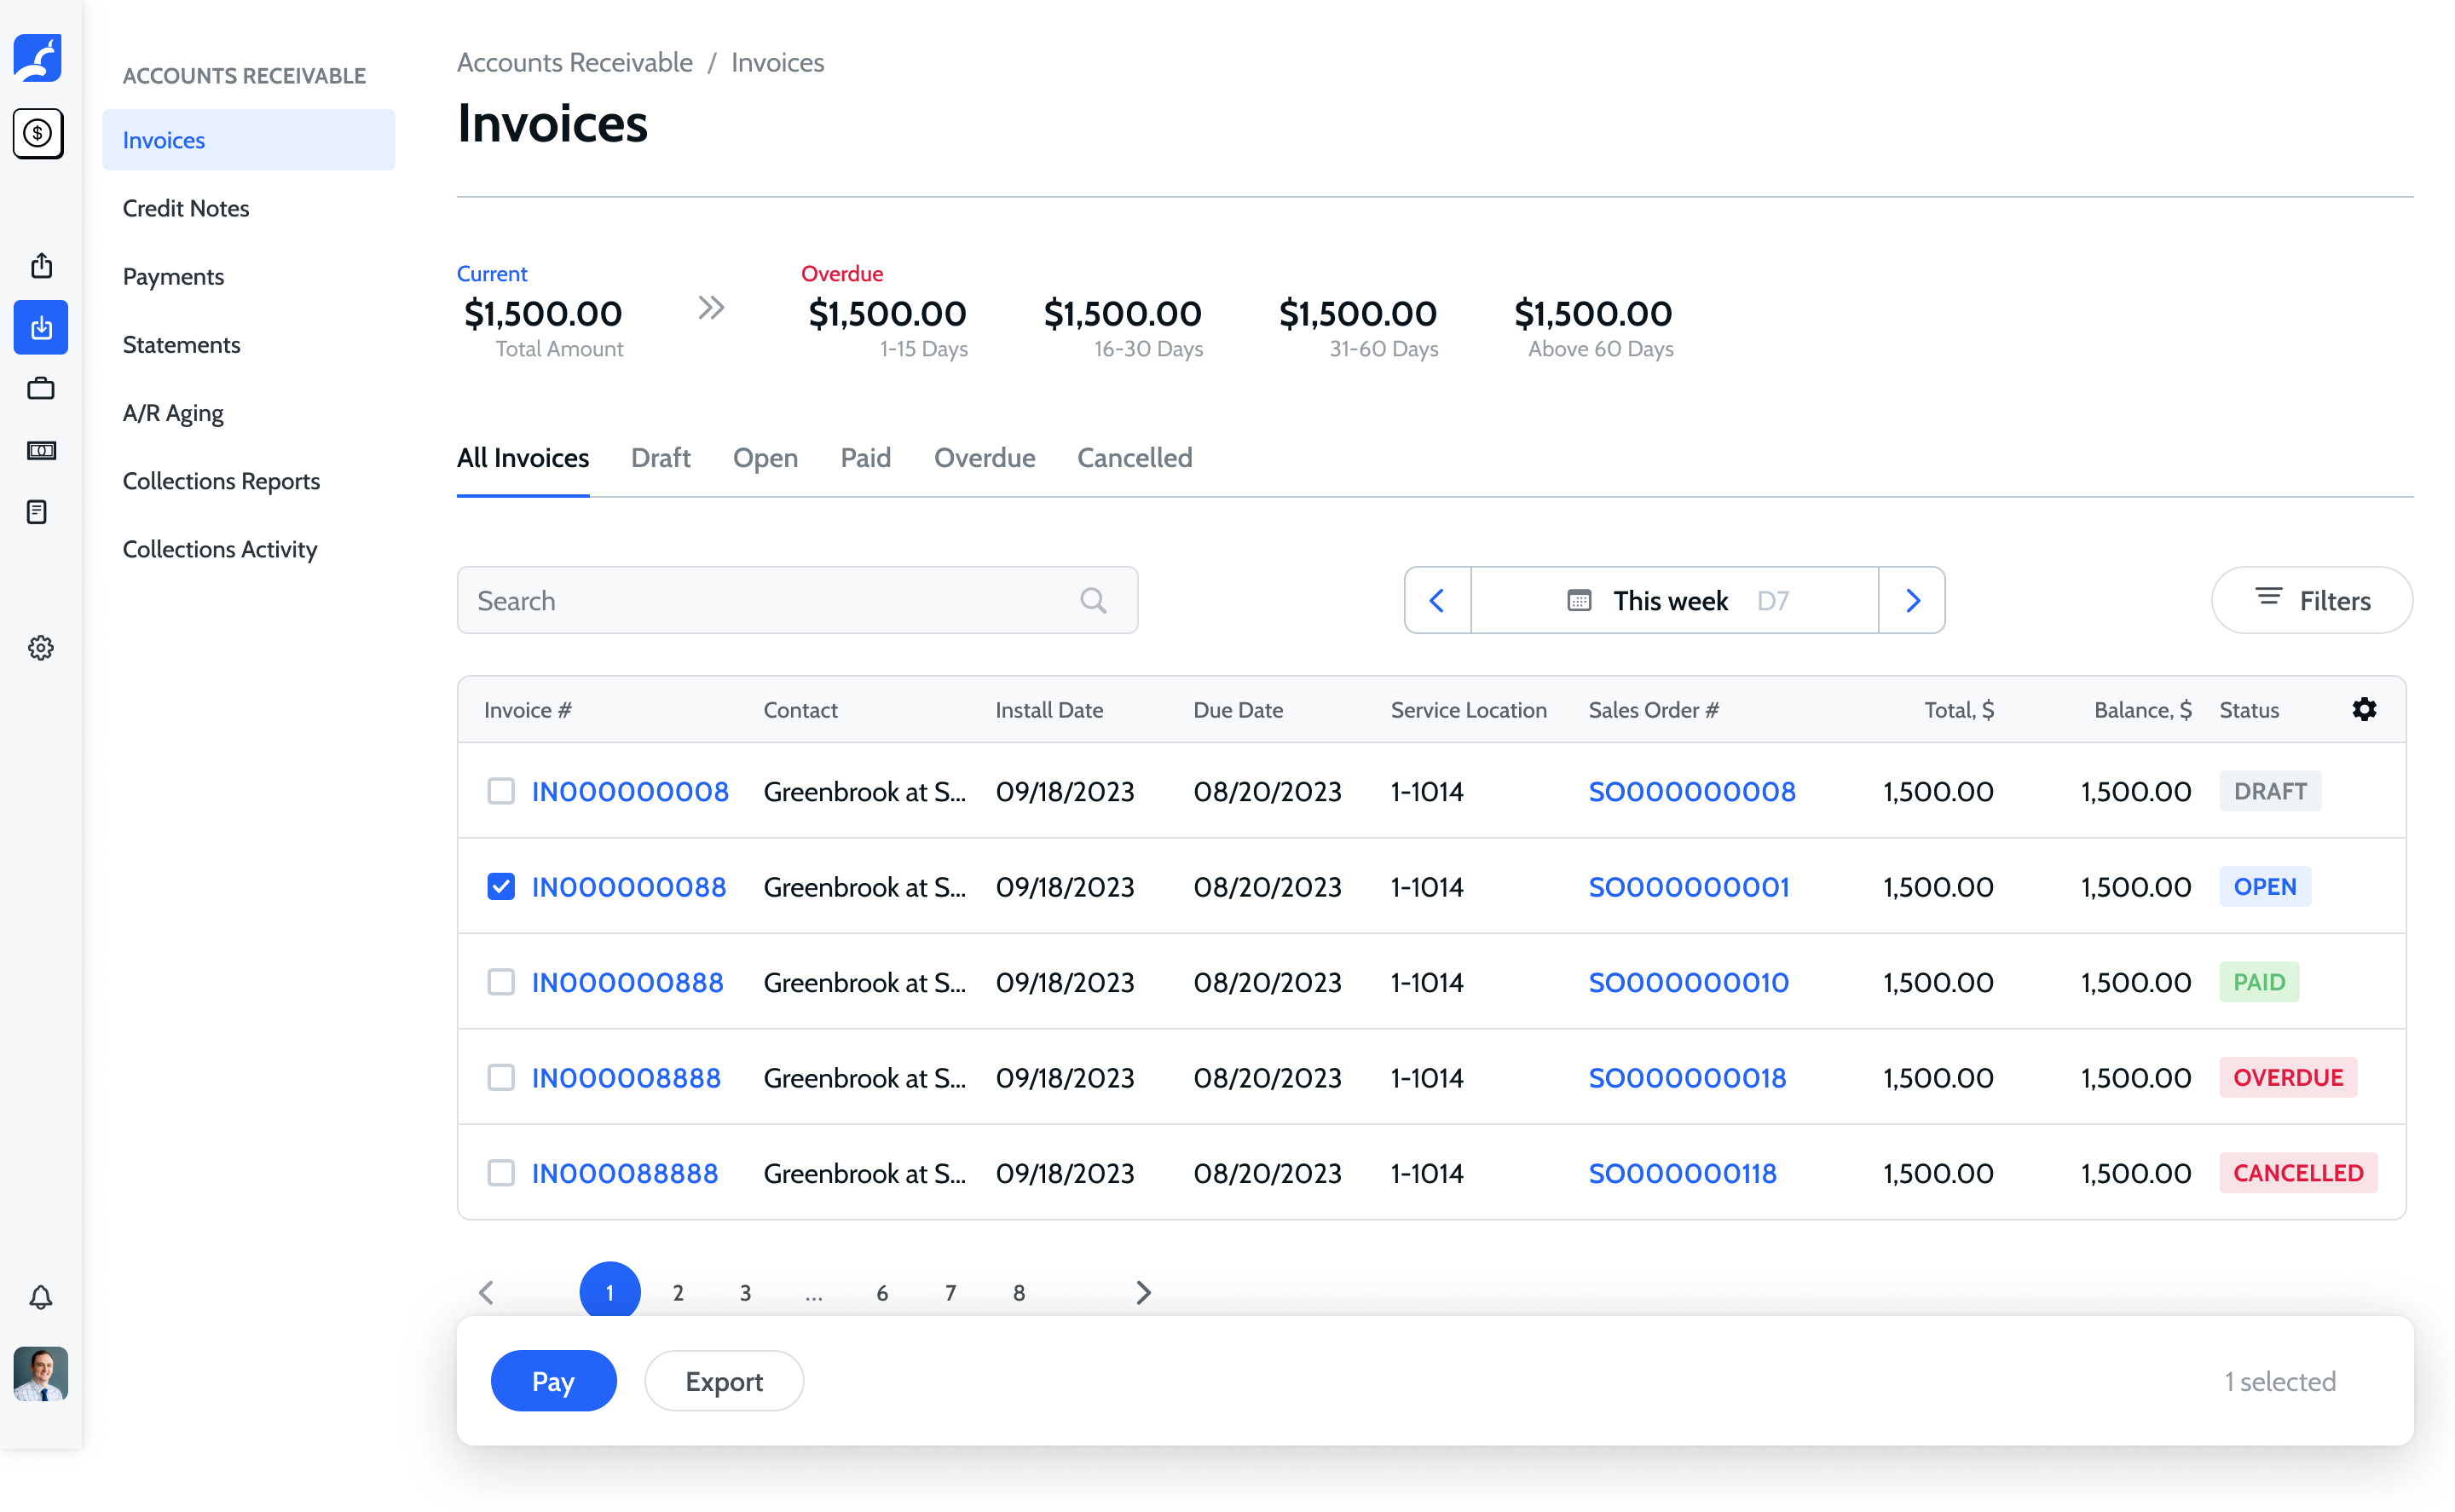Switch to the Overdue tab

coord(984,458)
